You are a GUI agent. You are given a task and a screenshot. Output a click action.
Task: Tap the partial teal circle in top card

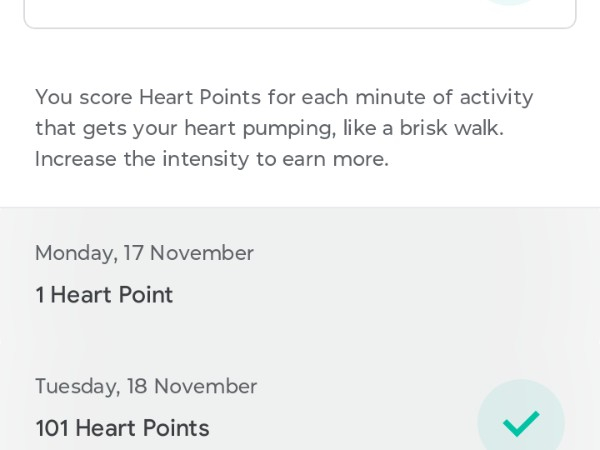[x=510, y=3]
